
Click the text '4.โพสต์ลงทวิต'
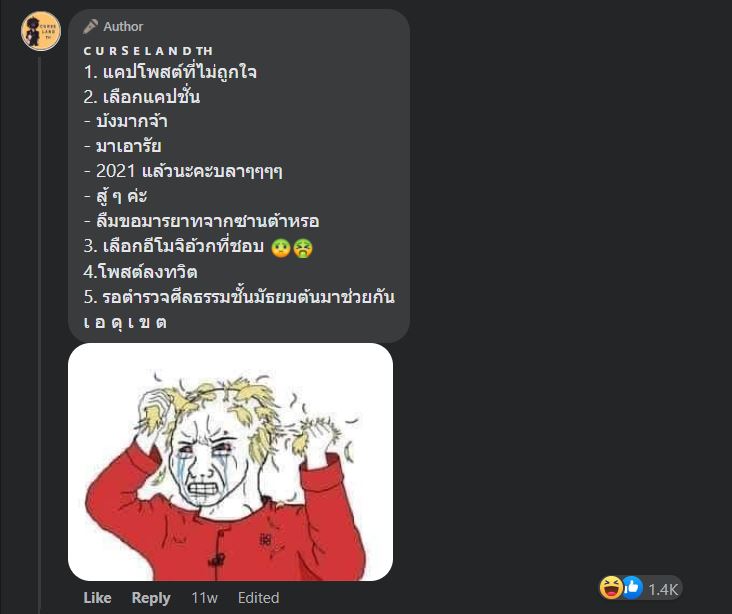[141, 272]
